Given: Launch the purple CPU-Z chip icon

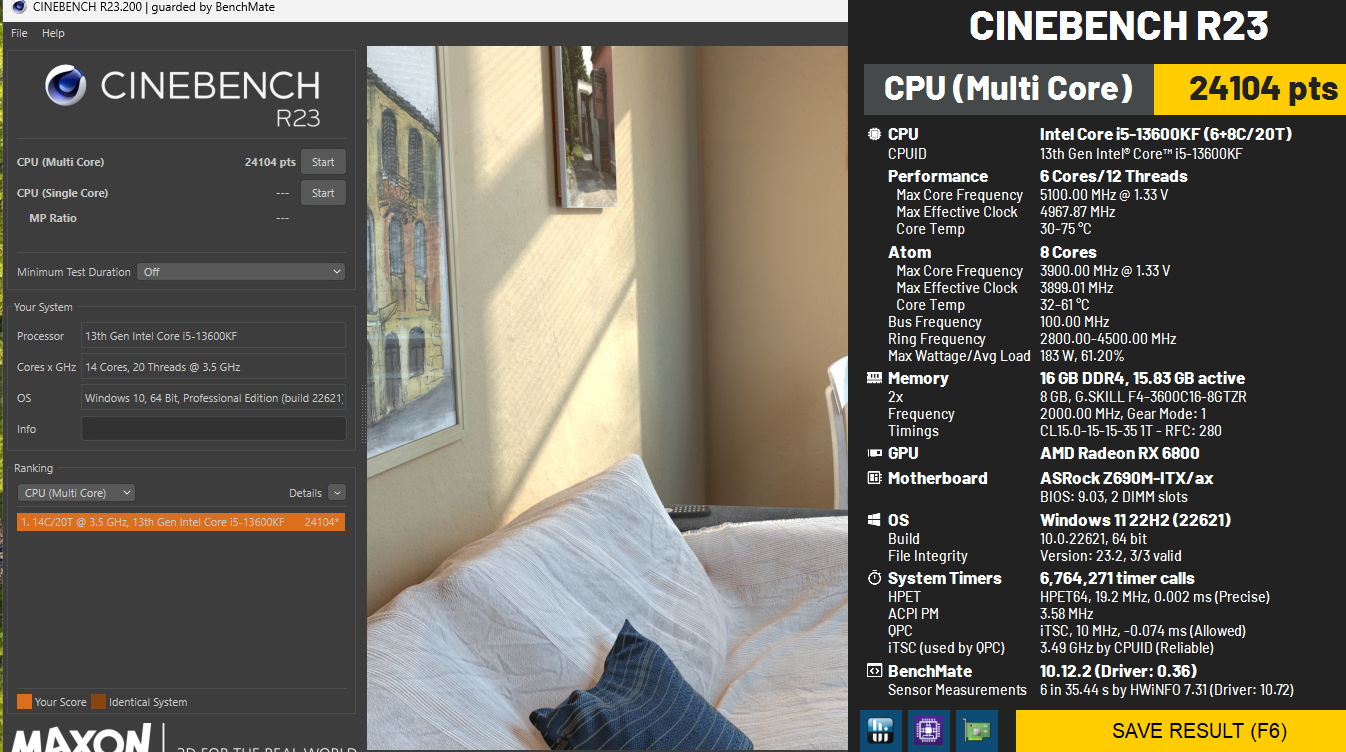Looking at the screenshot, I should [x=929, y=731].
